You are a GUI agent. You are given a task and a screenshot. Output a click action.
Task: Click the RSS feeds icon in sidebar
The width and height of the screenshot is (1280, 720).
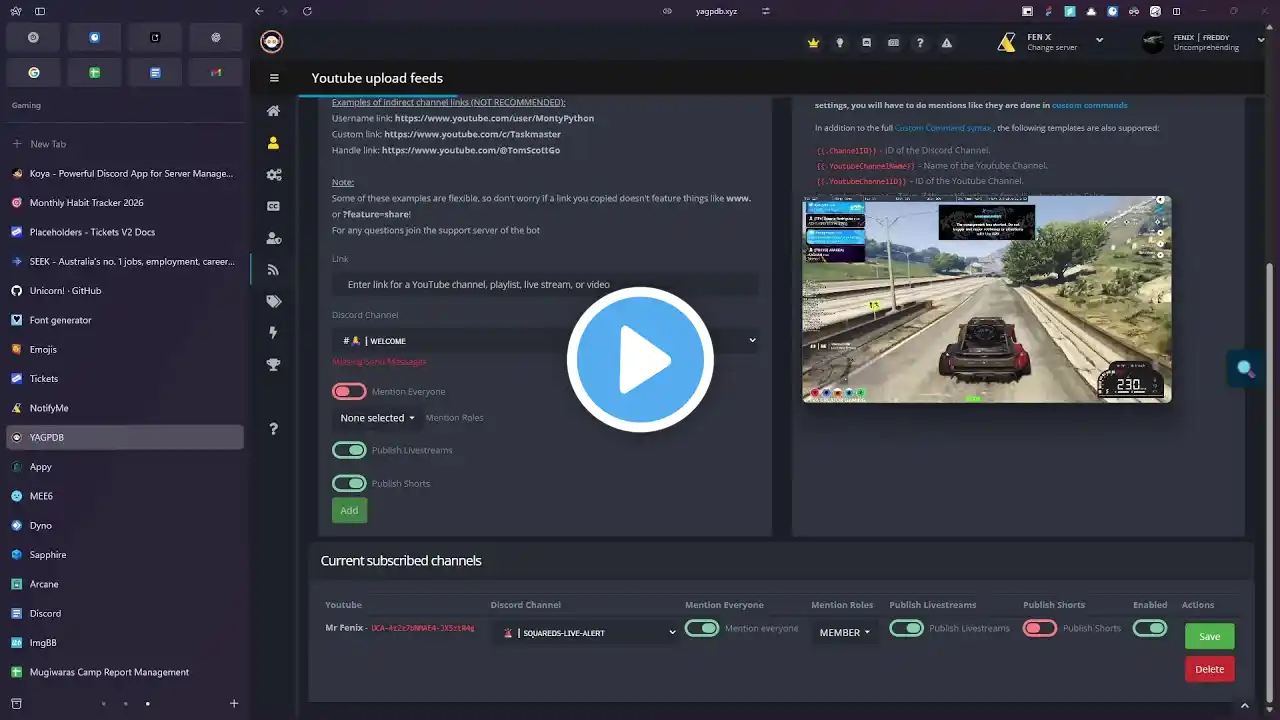273,270
